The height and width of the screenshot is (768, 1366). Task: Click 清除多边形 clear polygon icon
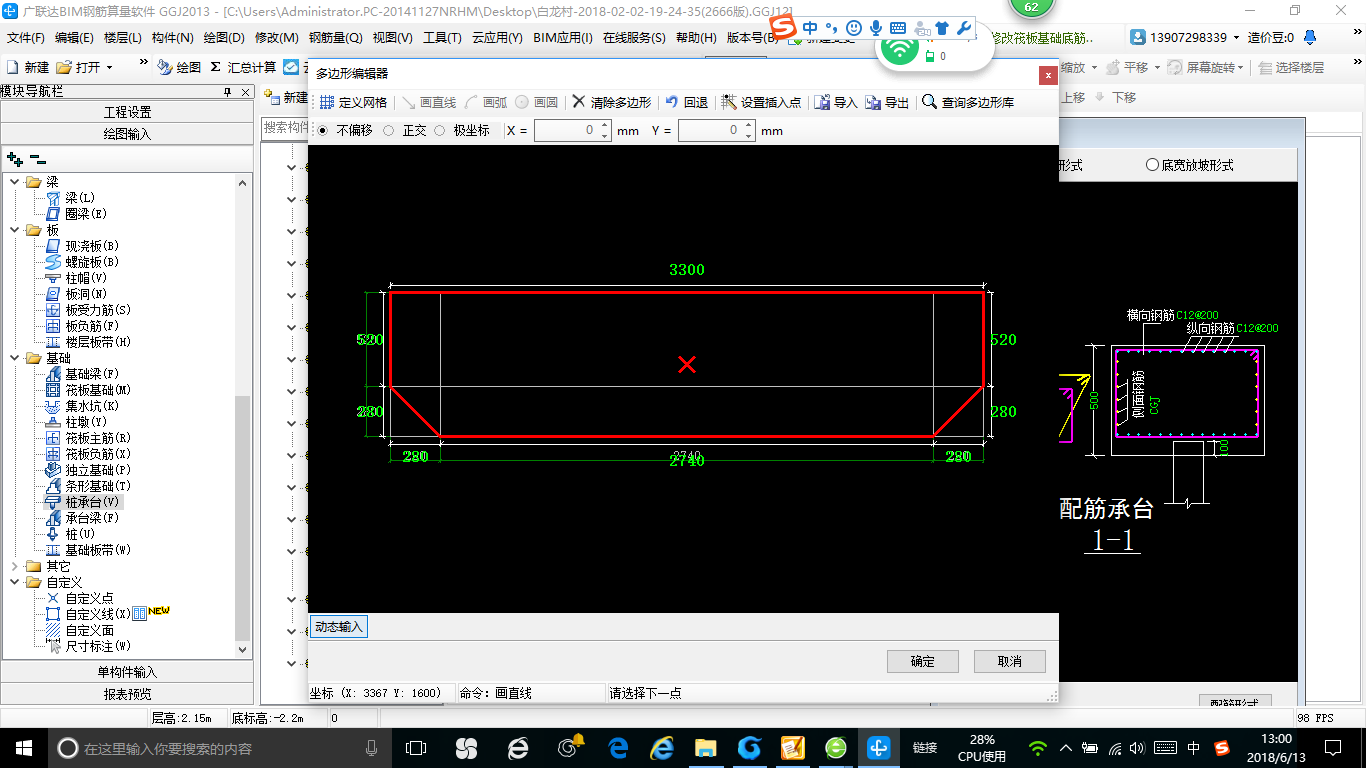click(x=579, y=102)
